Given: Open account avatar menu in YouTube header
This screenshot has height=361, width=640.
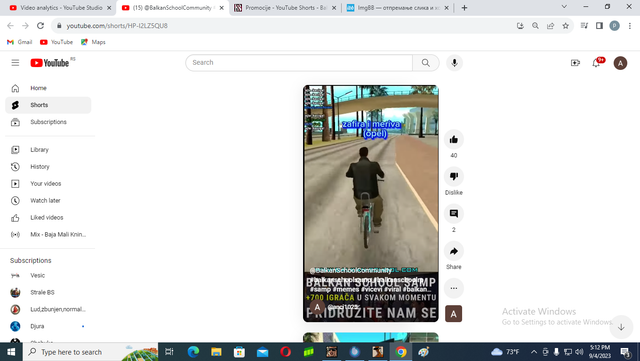Looking at the screenshot, I should (x=620, y=63).
